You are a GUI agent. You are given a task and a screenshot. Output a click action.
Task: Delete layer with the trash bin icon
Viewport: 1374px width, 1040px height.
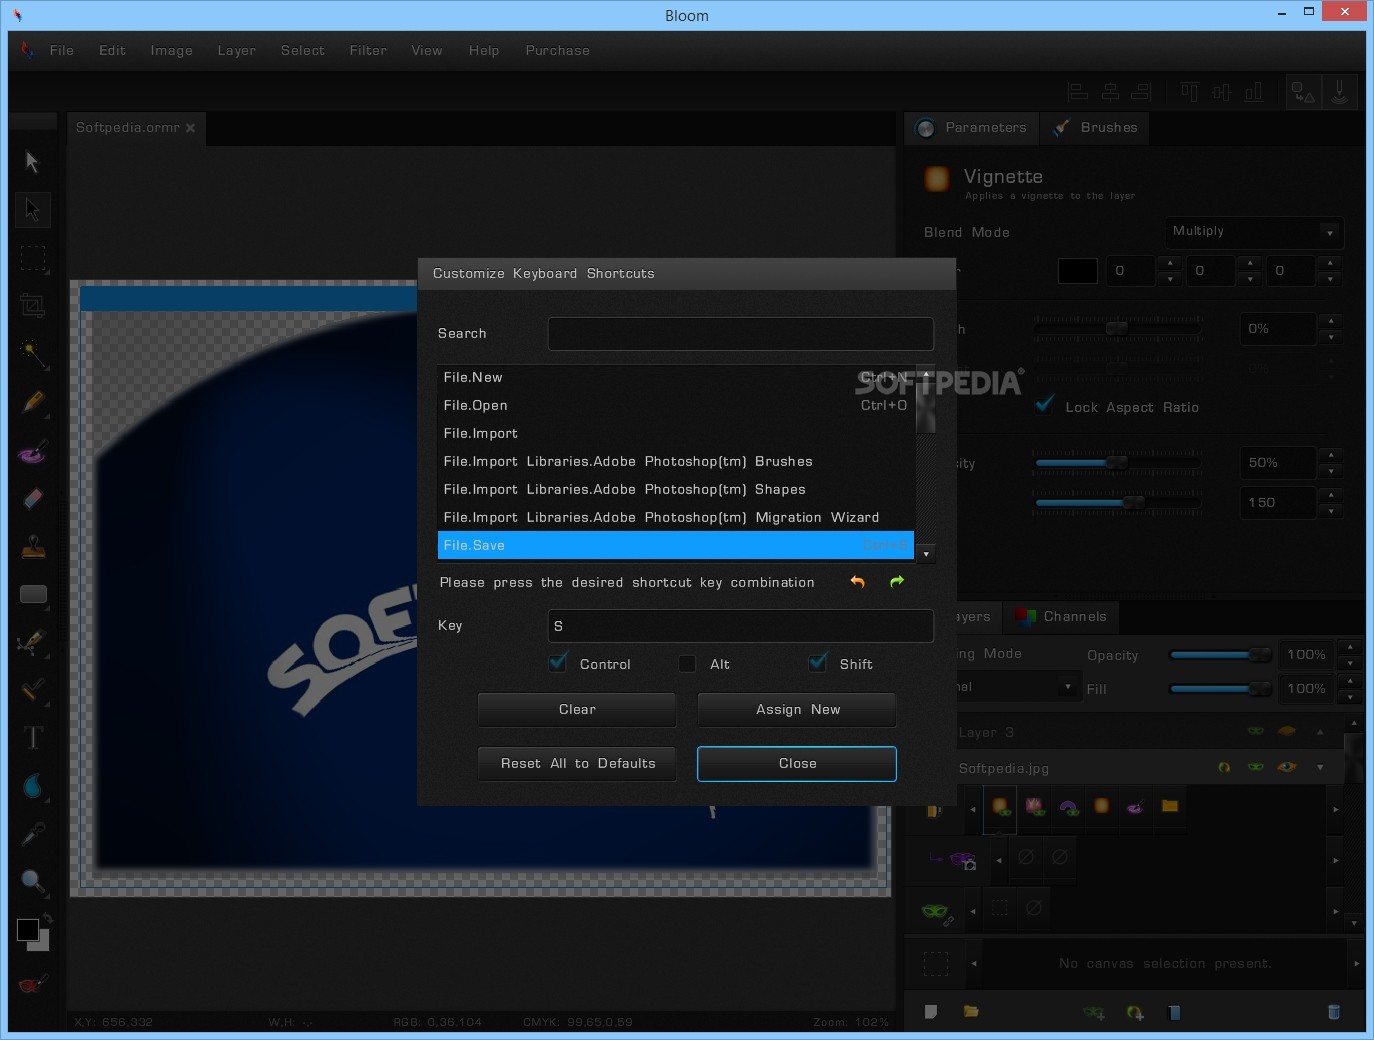pyautogui.click(x=1333, y=1012)
